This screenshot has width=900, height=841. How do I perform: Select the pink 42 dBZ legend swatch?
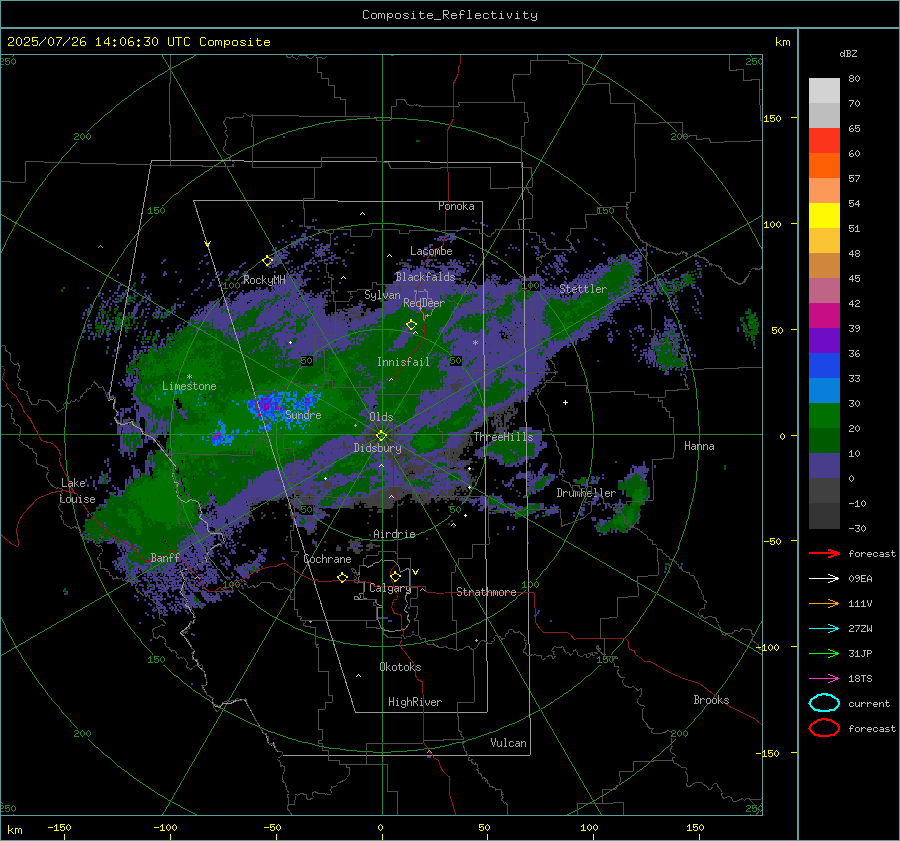824,290
